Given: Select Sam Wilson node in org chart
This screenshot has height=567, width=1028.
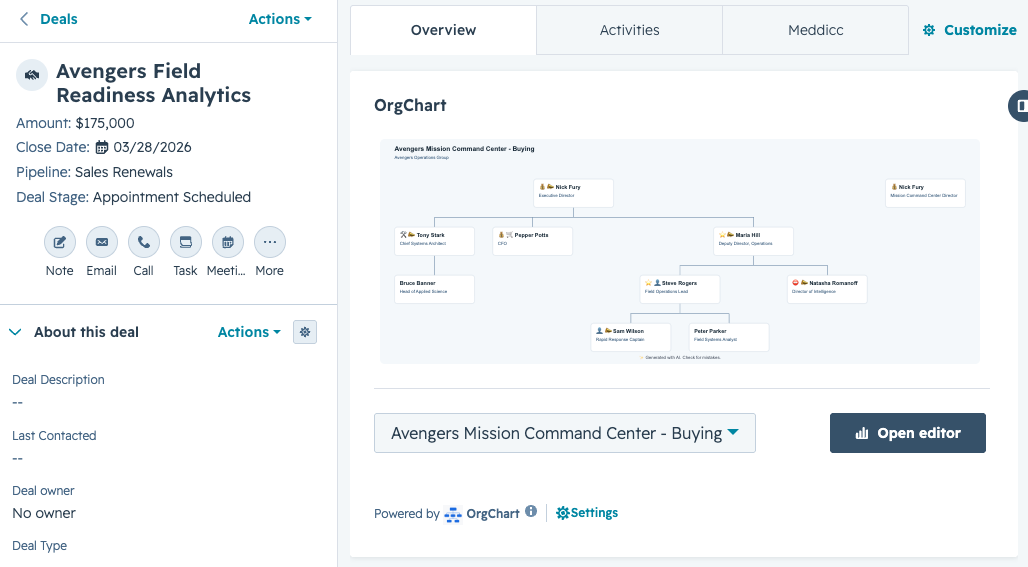Looking at the screenshot, I should pyautogui.click(x=631, y=337).
